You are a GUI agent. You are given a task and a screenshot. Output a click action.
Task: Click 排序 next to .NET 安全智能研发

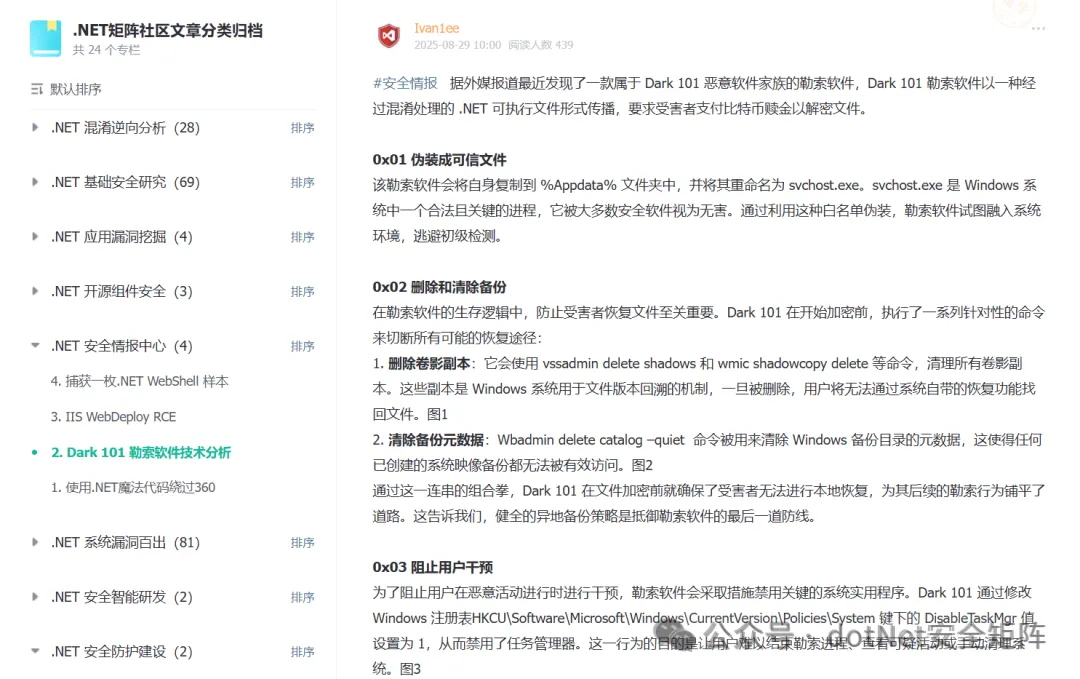click(302, 597)
